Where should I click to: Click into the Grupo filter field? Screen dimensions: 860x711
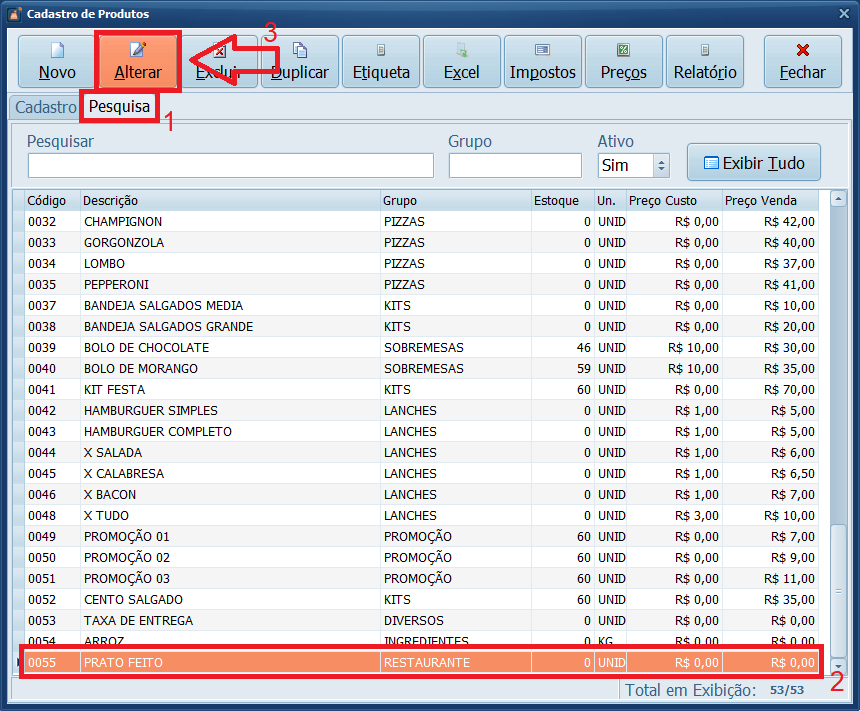(x=514, y=166)
